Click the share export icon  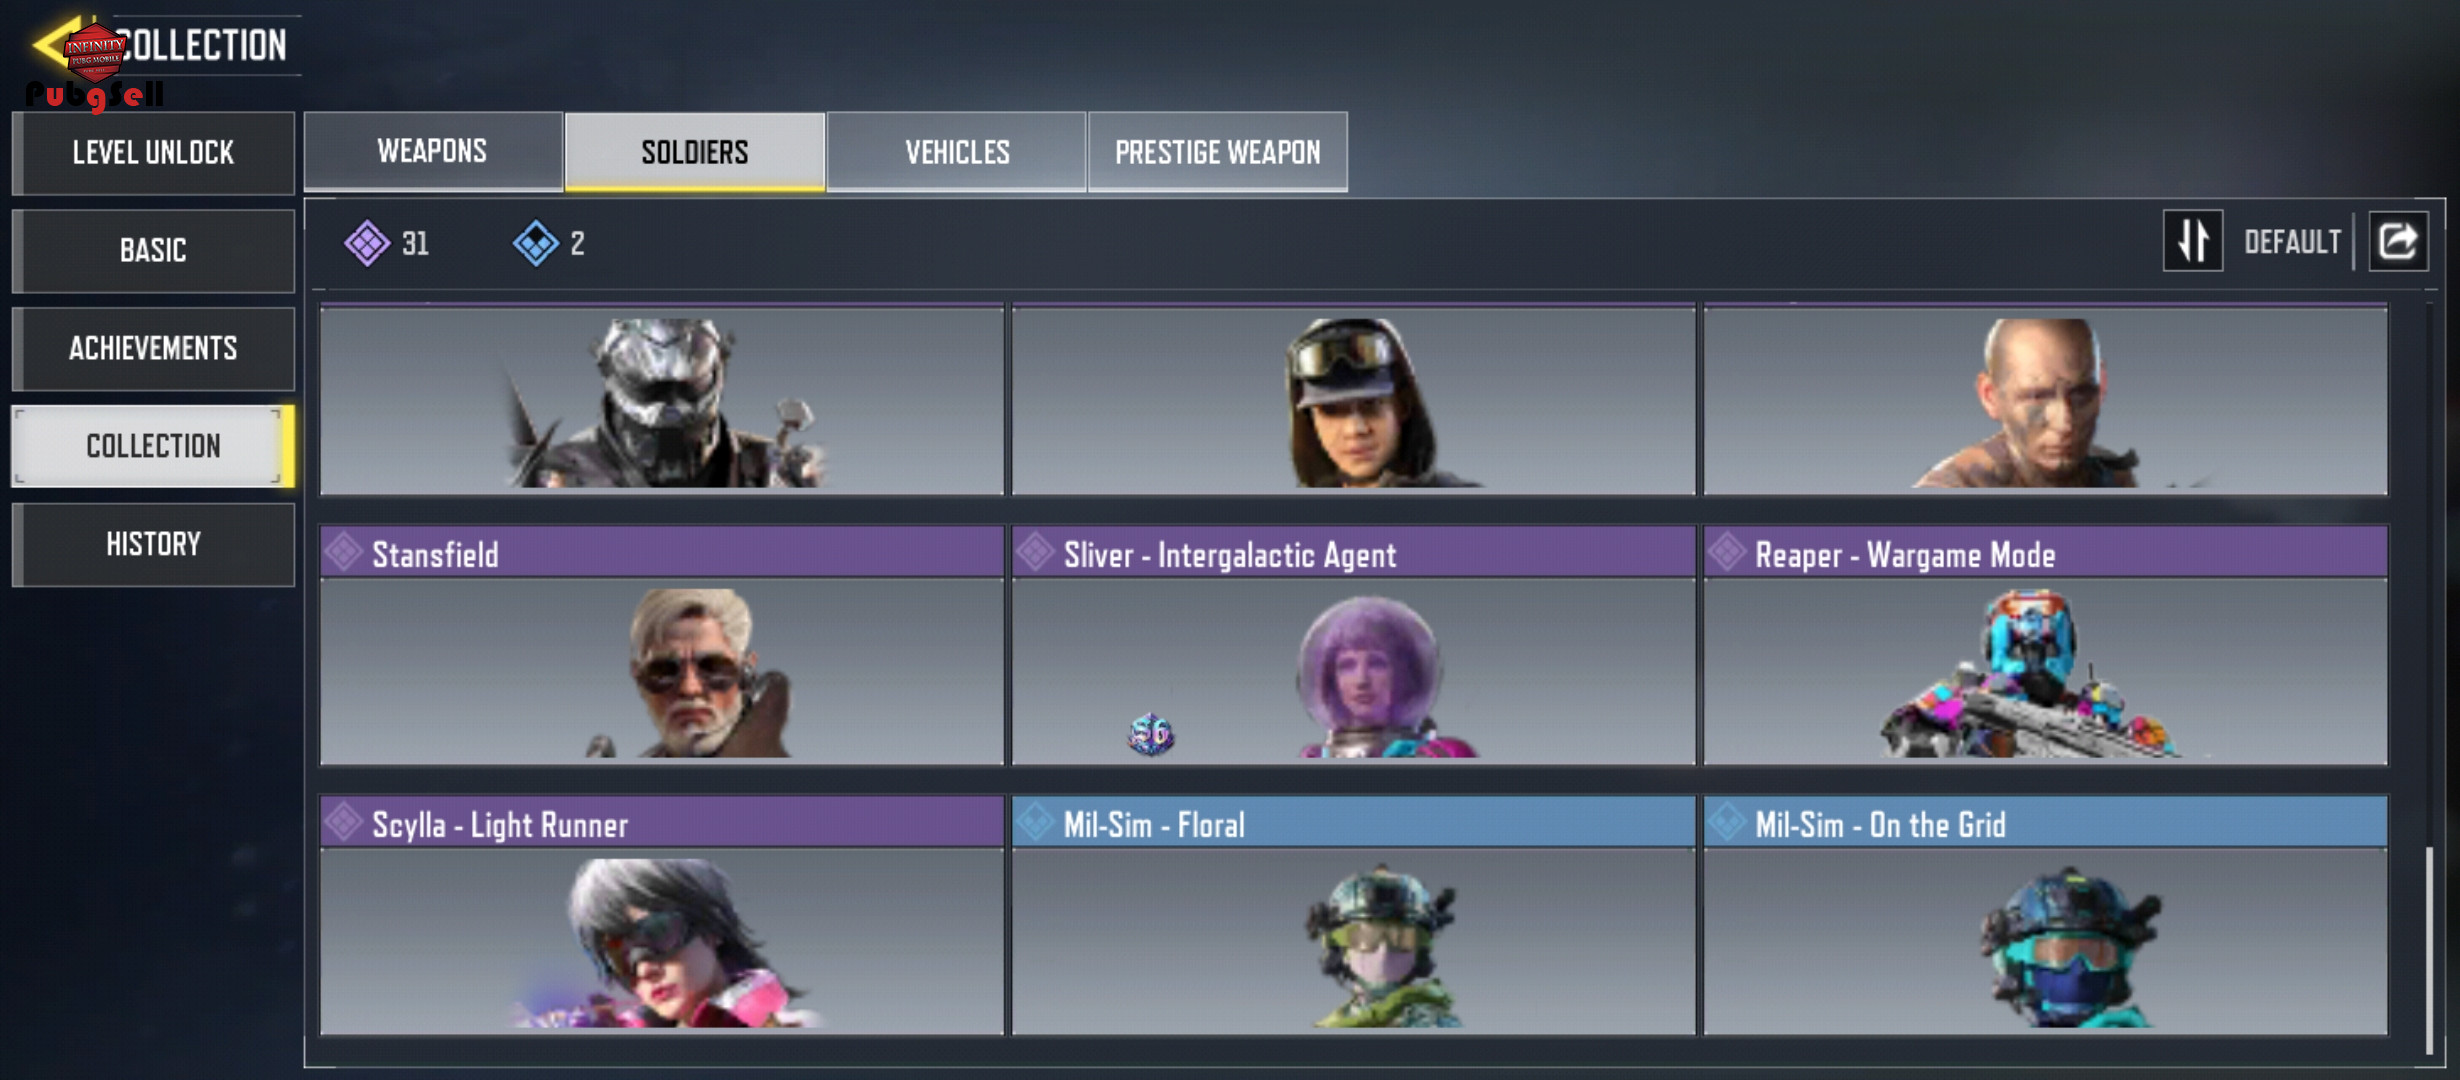[x=2398, y=241]
